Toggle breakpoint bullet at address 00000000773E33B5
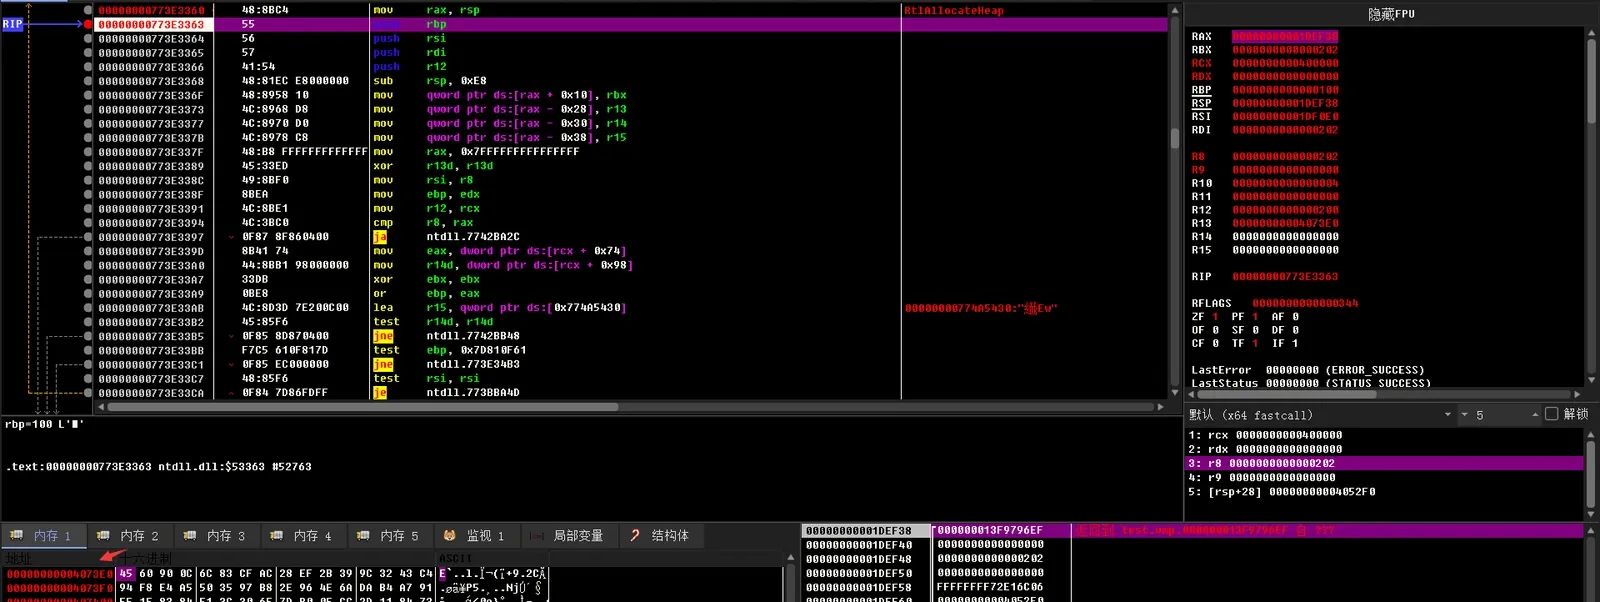 point(88,336)
